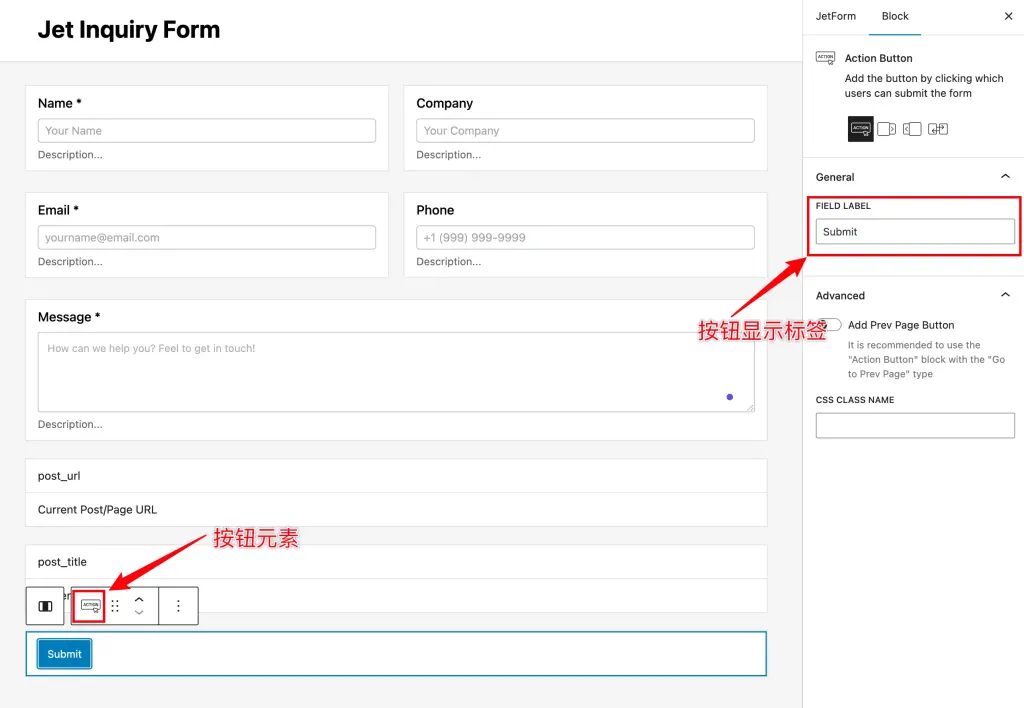
Task: Click the Phone field label
Action: coord(435,210)
